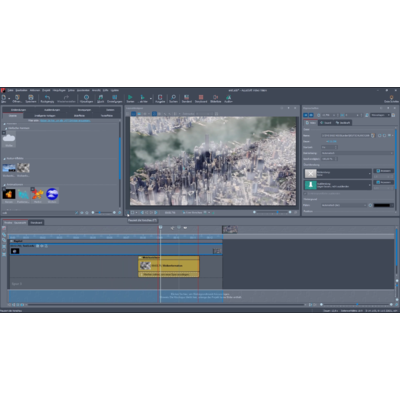Screen dimensions: 400x400
Task: Click the button beside the Einblendung transition
Action: (383, 171)
